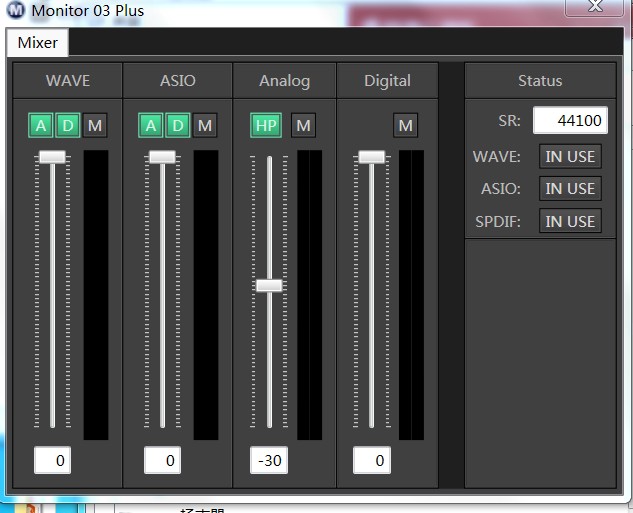The image size is (633, 513).
Task: Toggle the ASIO channel A output button
Action: (151, 125)
